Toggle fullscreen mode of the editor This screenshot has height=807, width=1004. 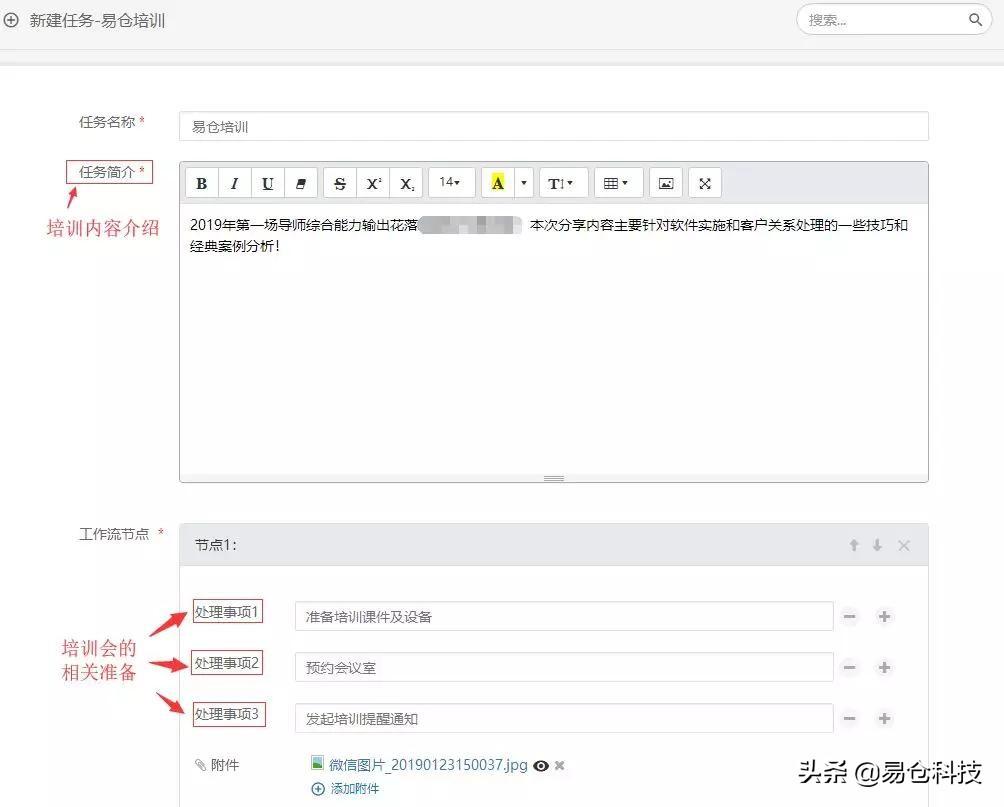click(704, 182)
